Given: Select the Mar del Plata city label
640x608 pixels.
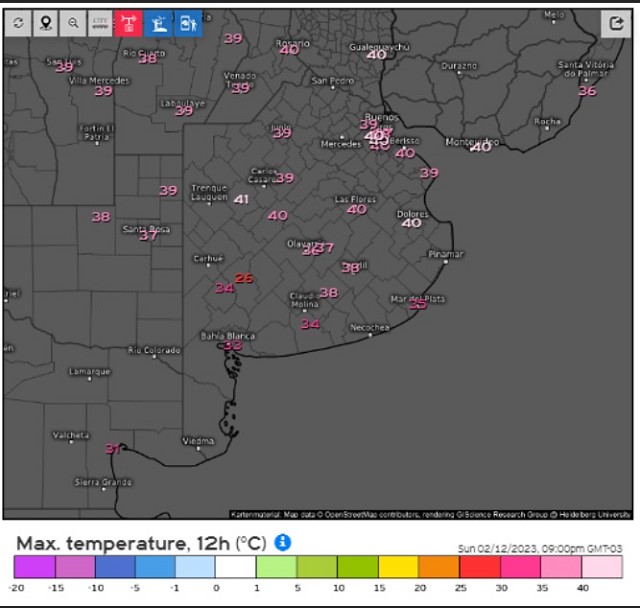Looking at the screenshot, I should 418,298.
